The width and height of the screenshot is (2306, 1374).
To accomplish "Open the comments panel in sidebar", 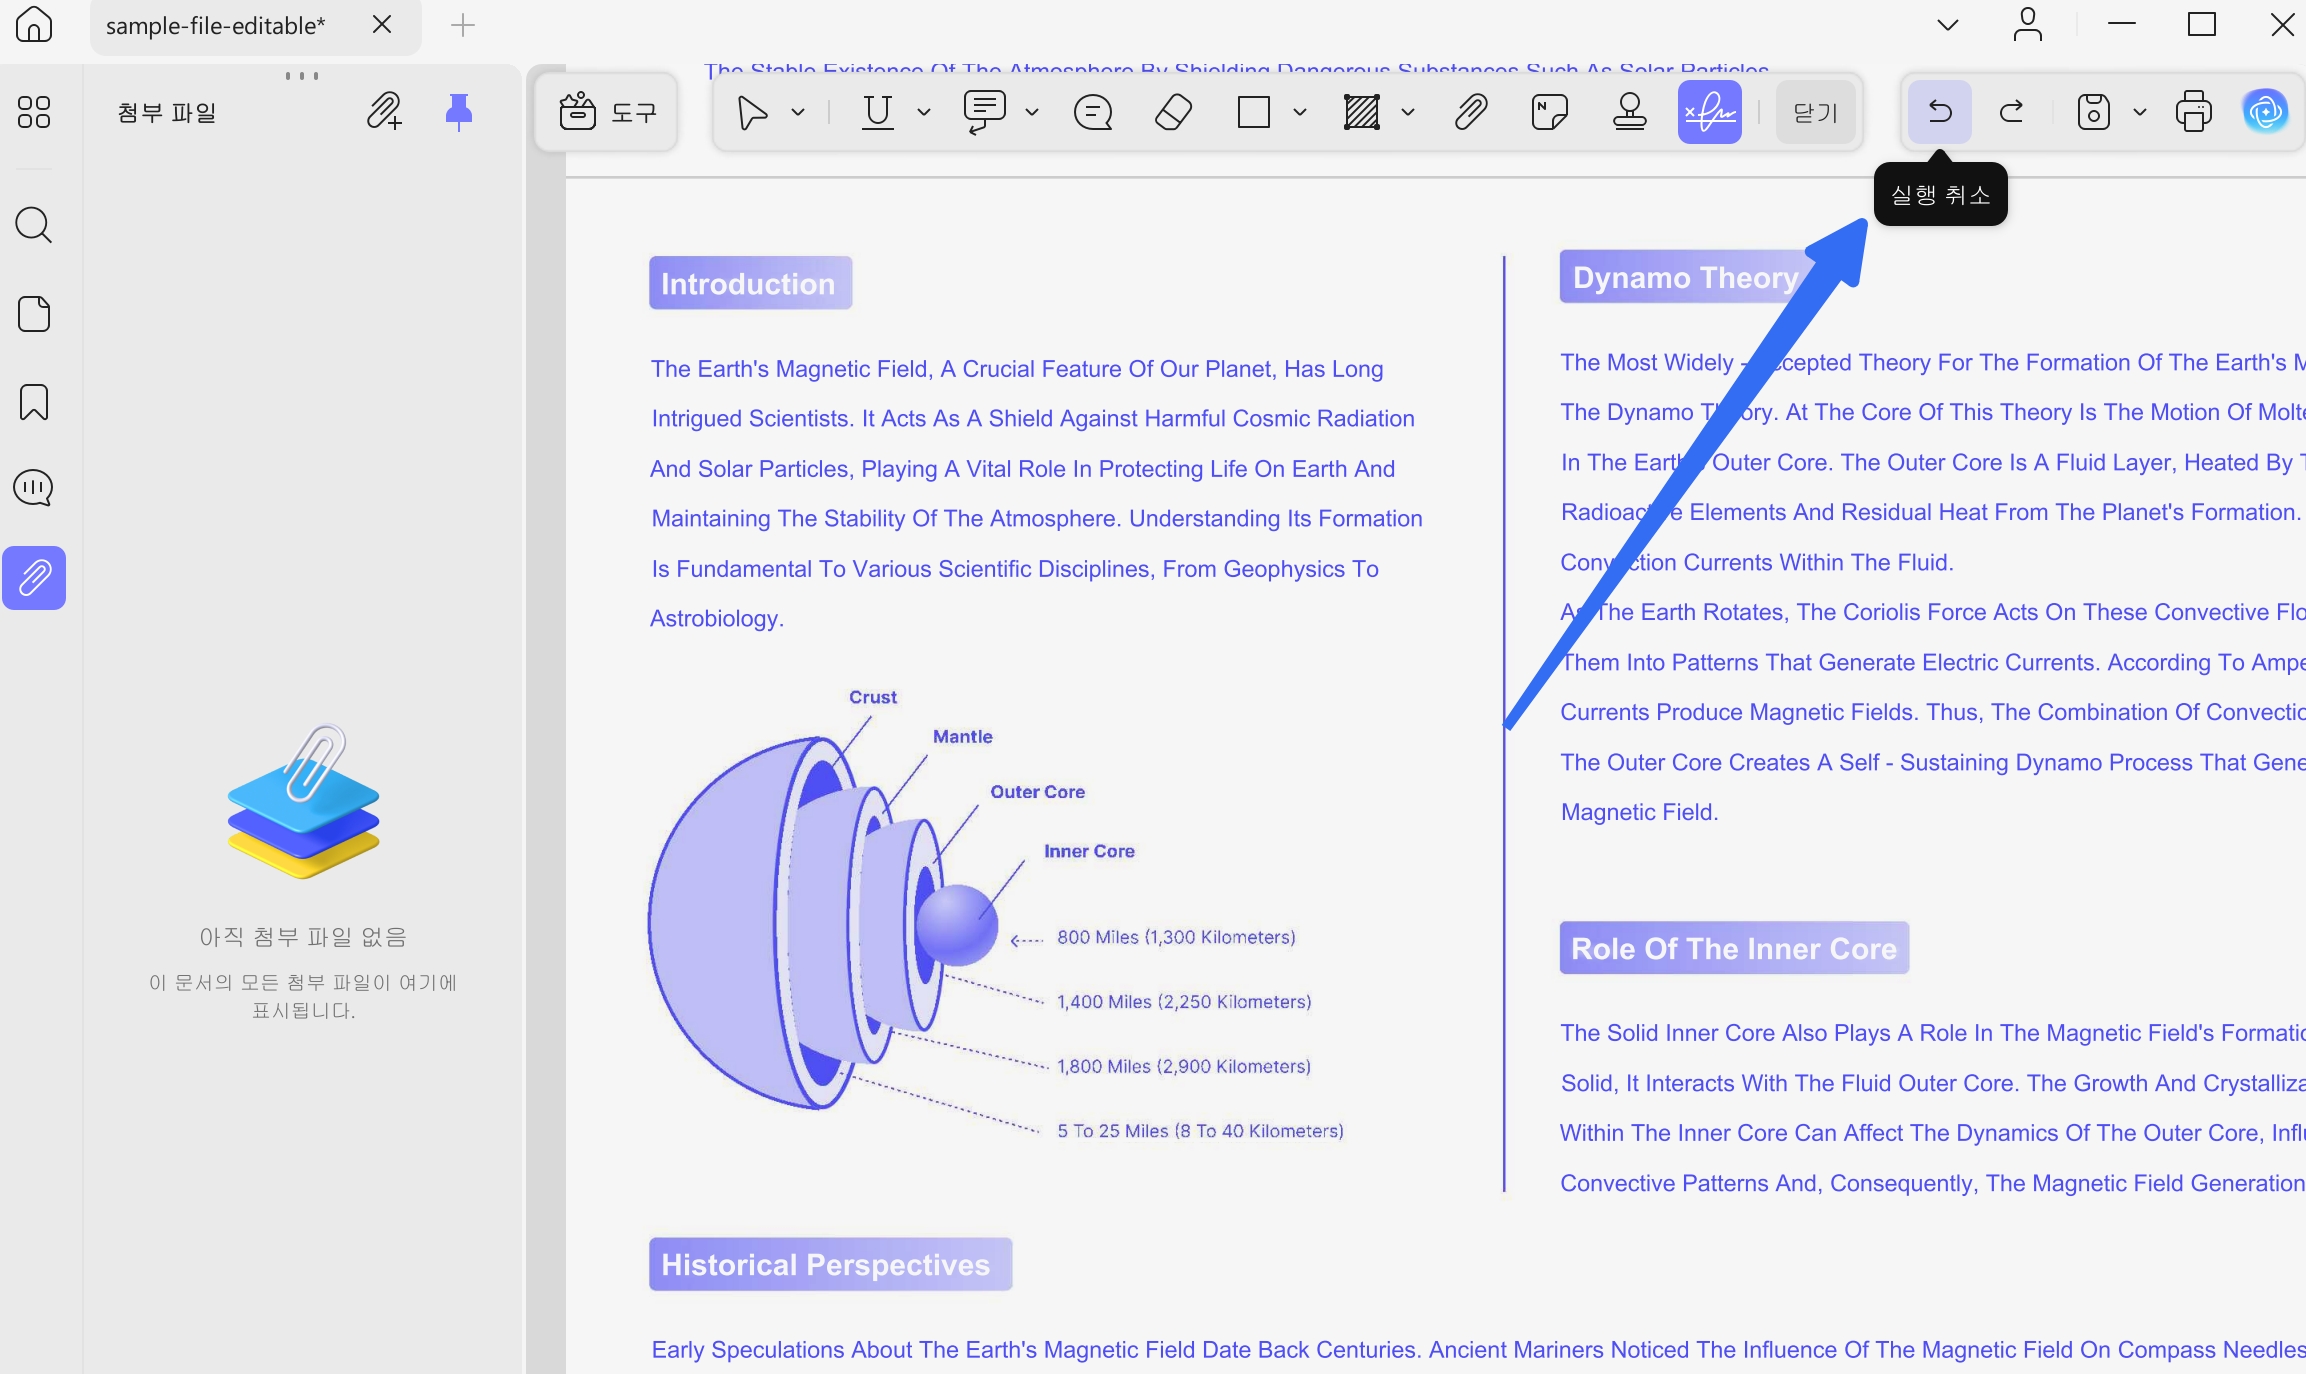I will 34,488.
